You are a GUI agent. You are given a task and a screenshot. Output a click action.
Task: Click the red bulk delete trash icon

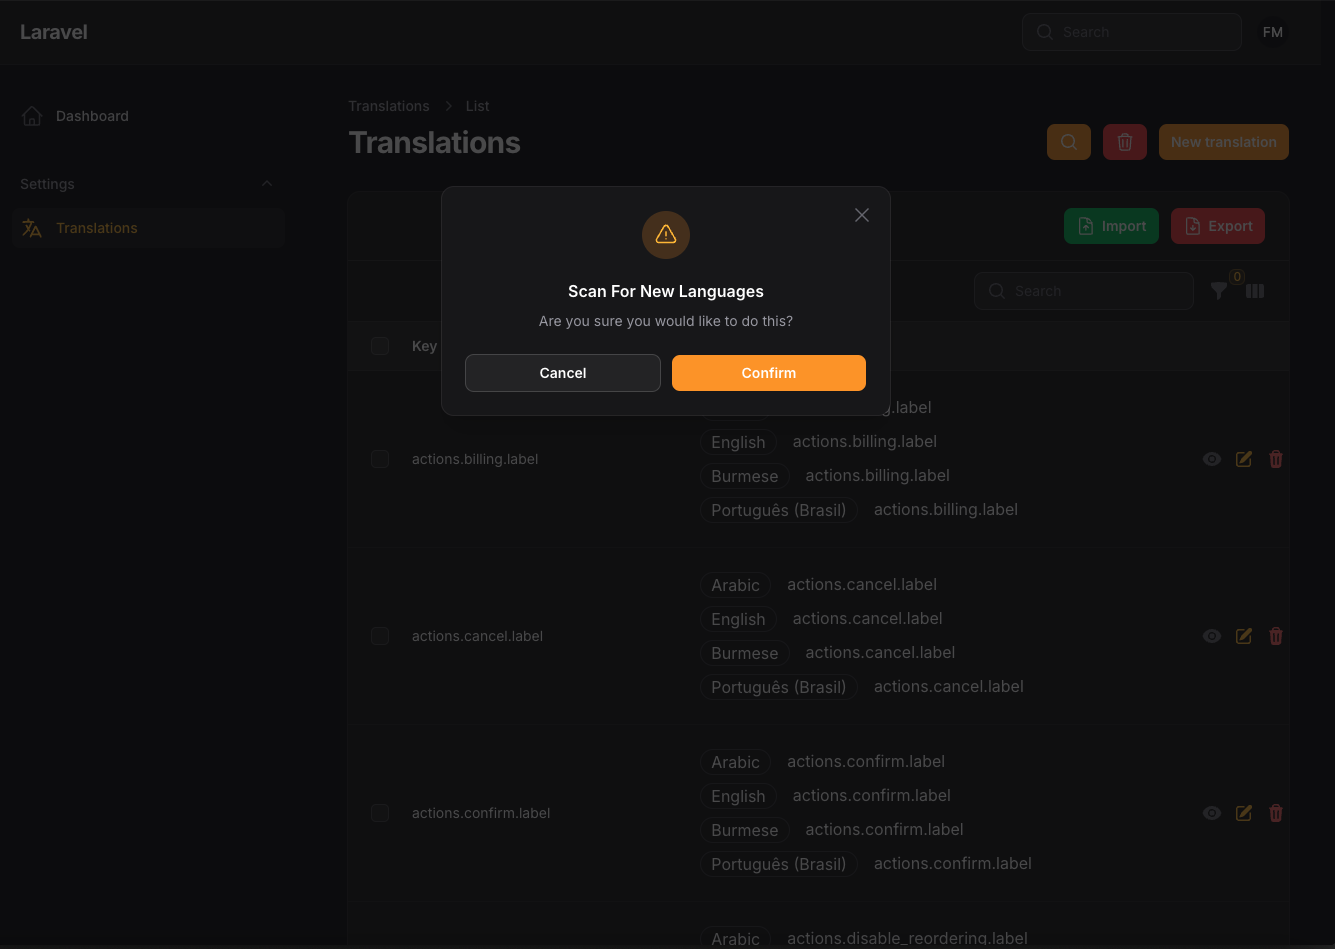1124,141
